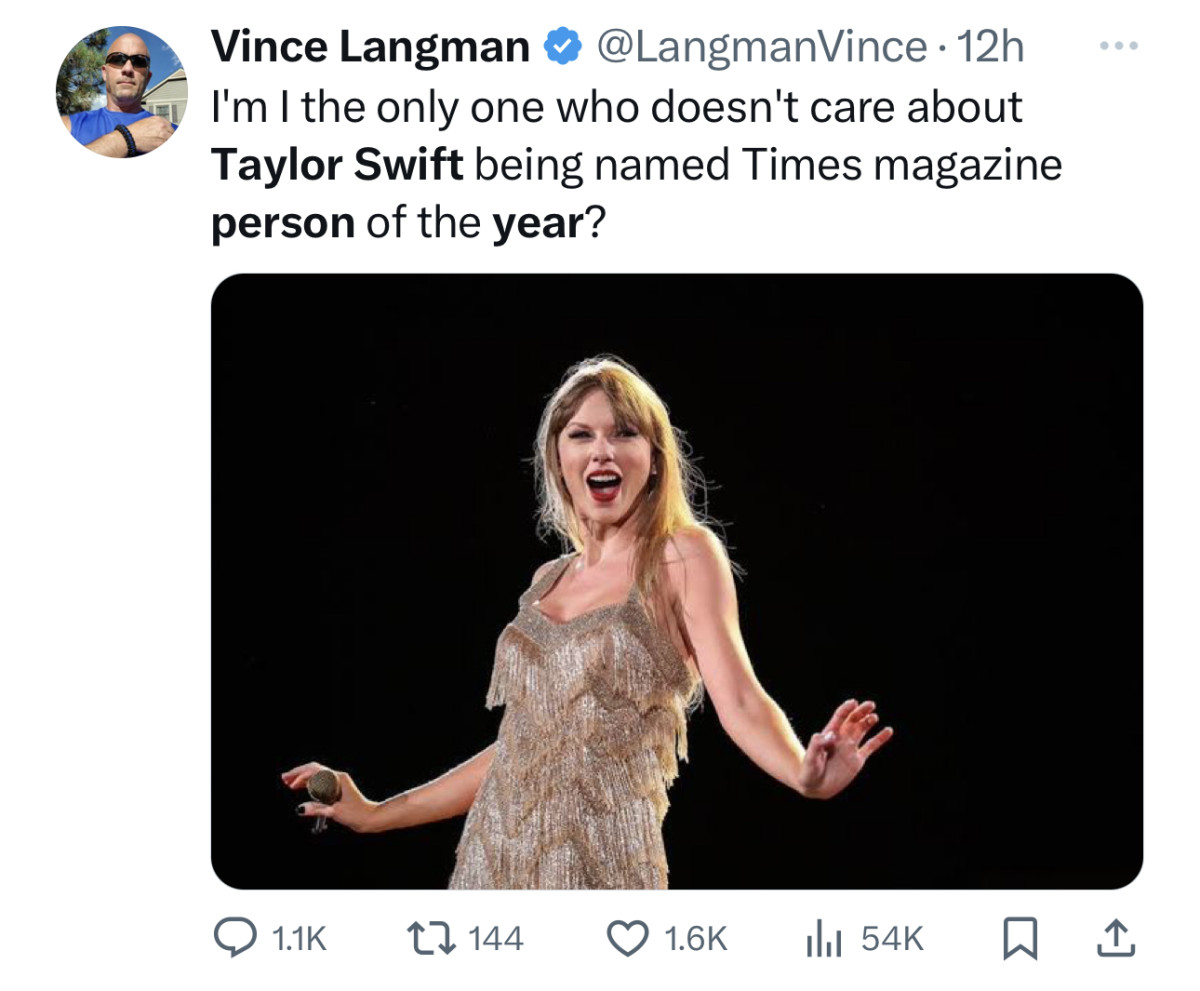Share the tweet using the share icon
The image size is (1200, 991).
tap(1118, 937)
